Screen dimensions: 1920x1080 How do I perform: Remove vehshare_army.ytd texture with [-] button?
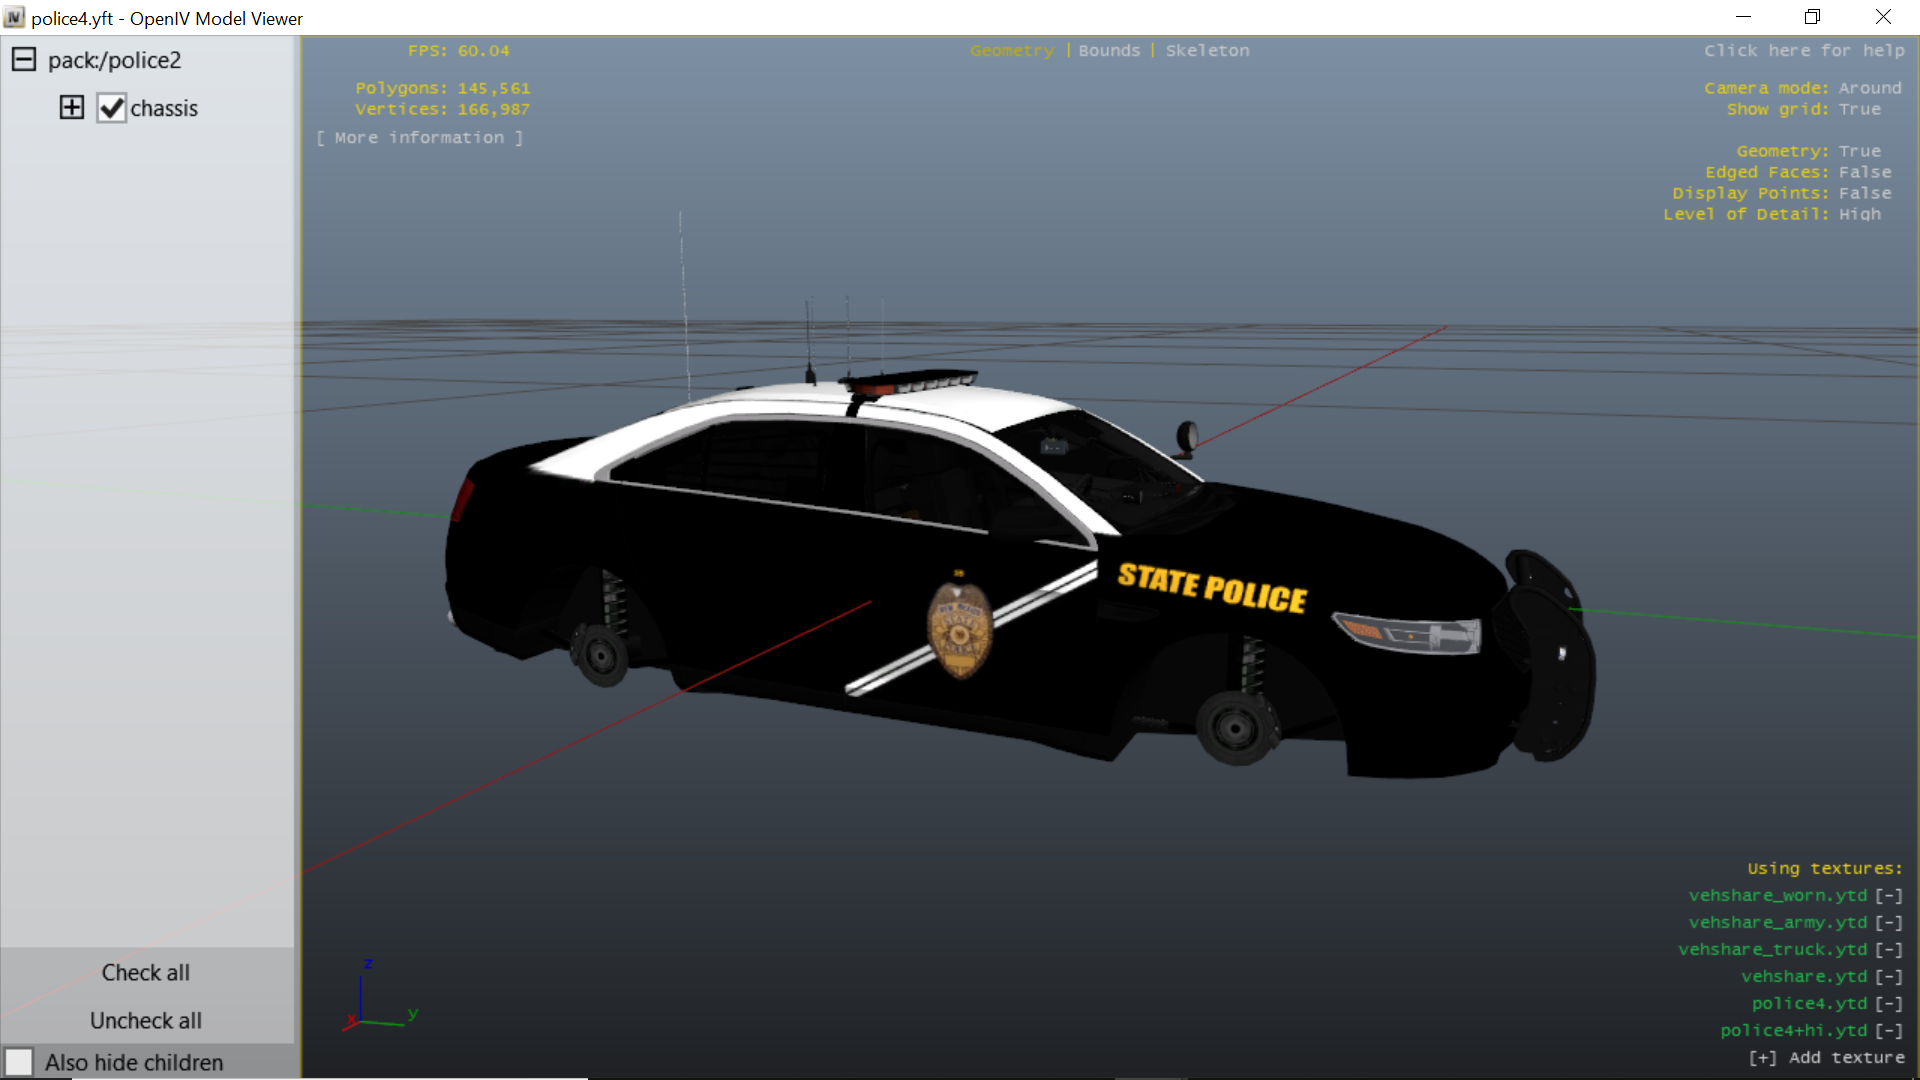pos(1888,923)
